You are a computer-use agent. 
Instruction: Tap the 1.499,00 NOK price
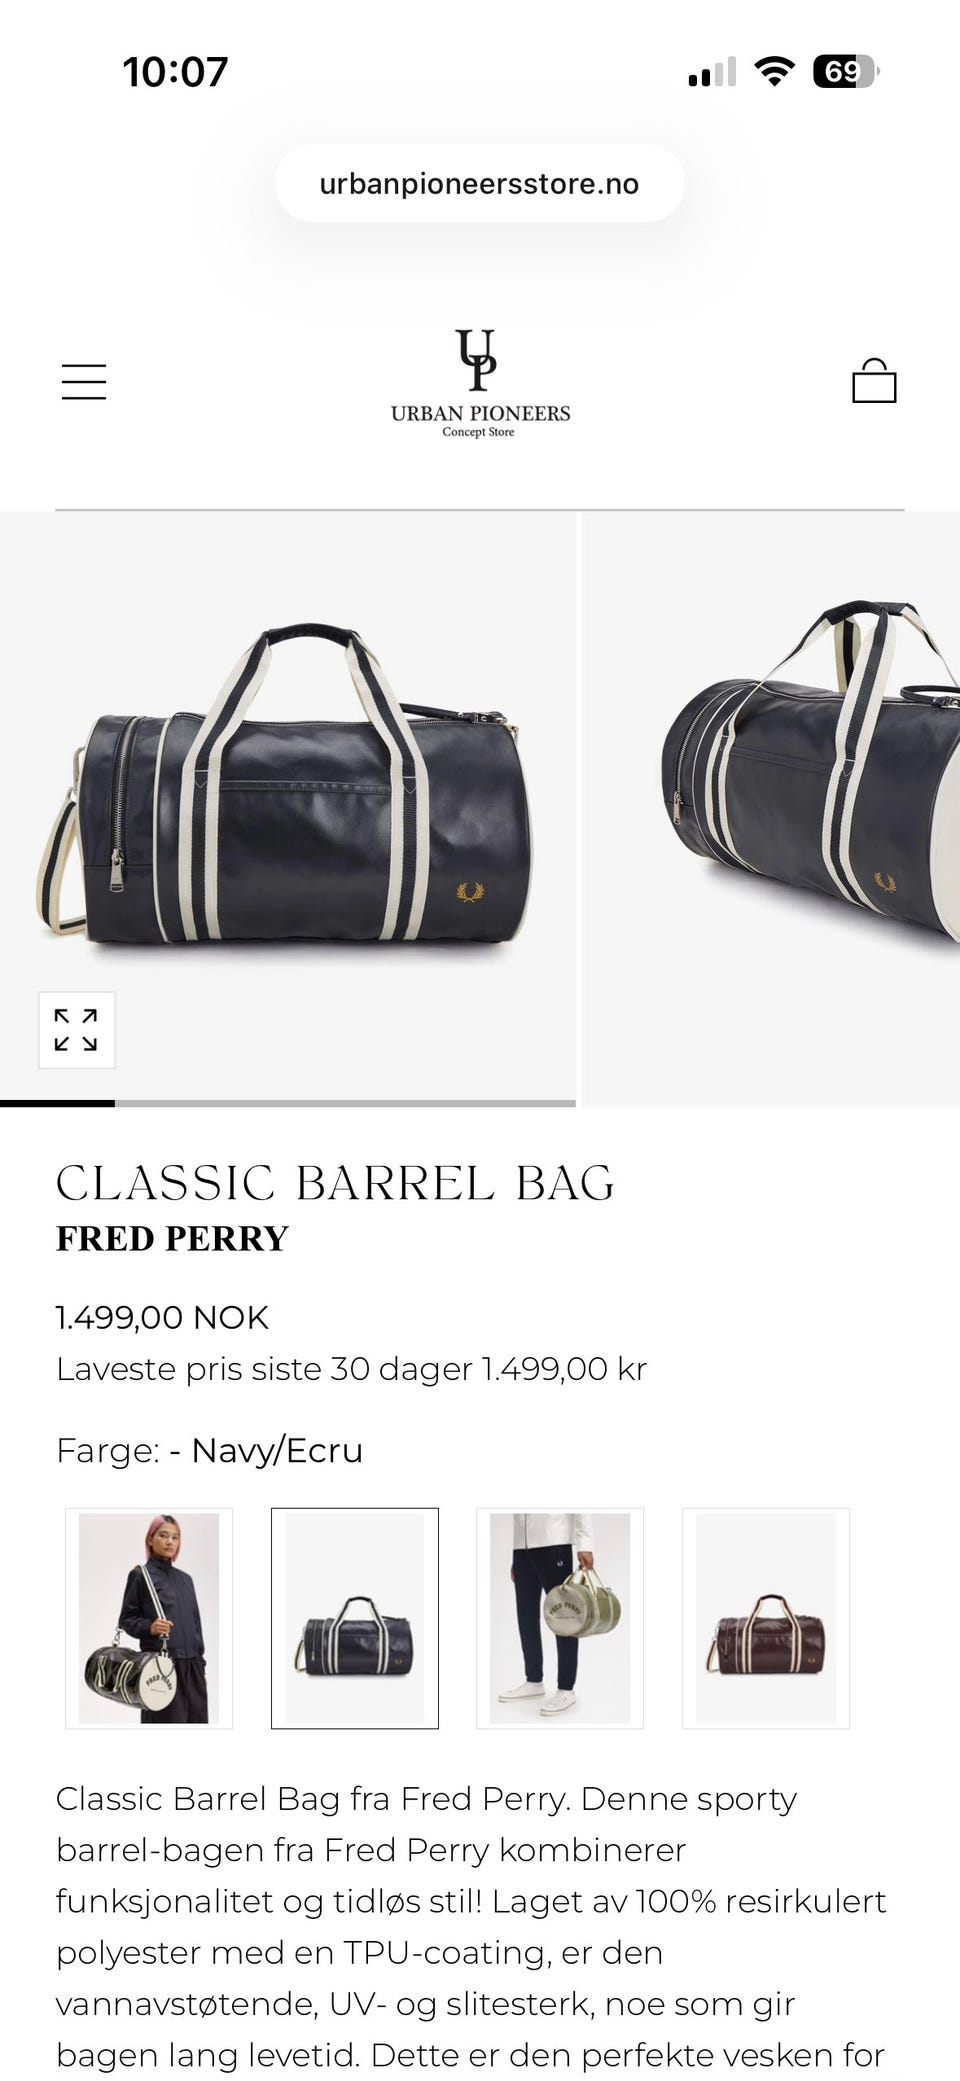pyautogui.click(x=162, y=1317)
